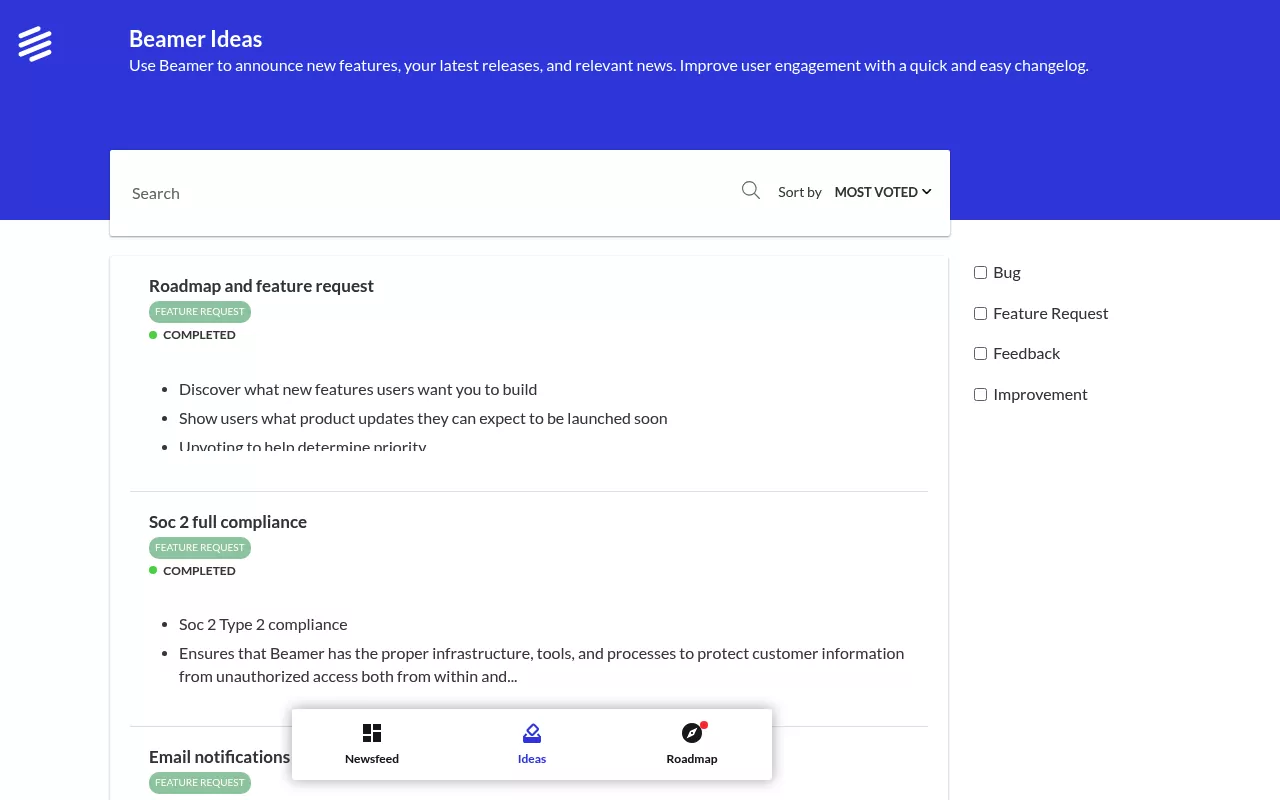Screen dimensions: 1280x800
Task: Click Completed status under Roadmap and feature request
Action: (192, 335)
